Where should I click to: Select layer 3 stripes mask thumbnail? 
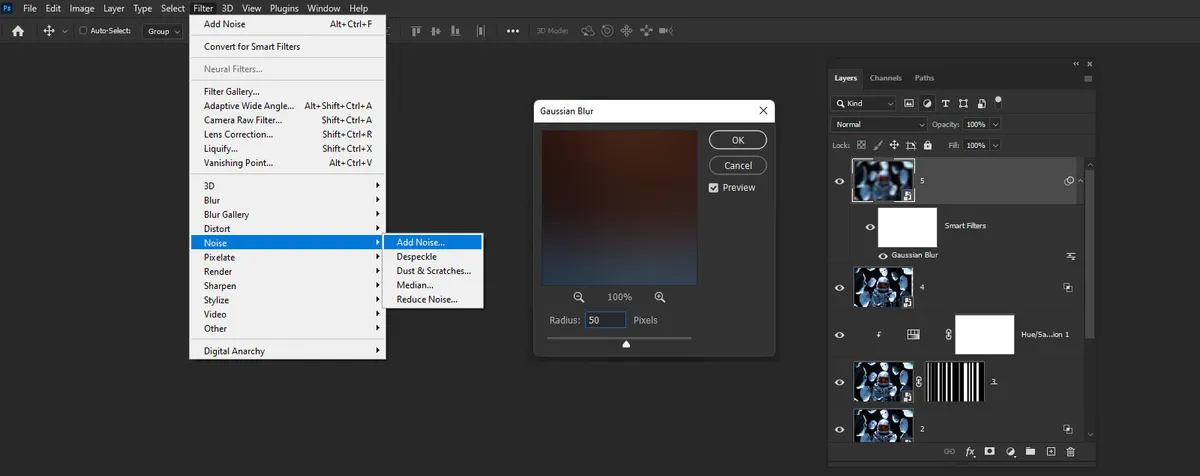click(x=956, y=382)
